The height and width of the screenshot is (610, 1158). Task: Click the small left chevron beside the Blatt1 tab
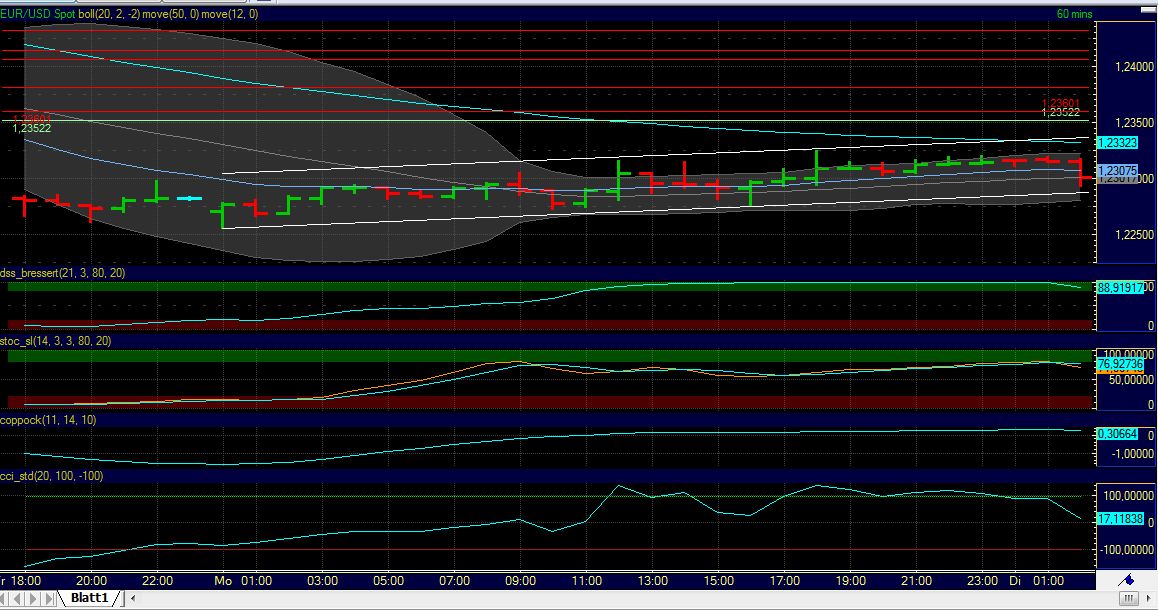[133, 598]
